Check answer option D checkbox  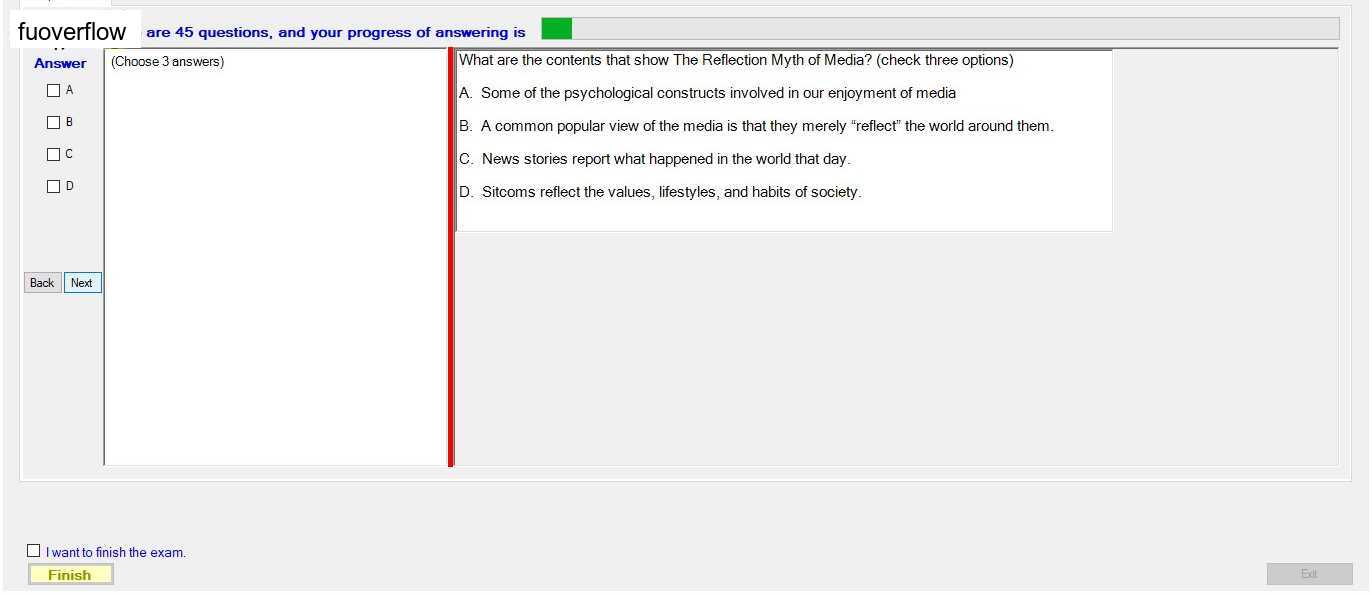(x=54, y=186)
